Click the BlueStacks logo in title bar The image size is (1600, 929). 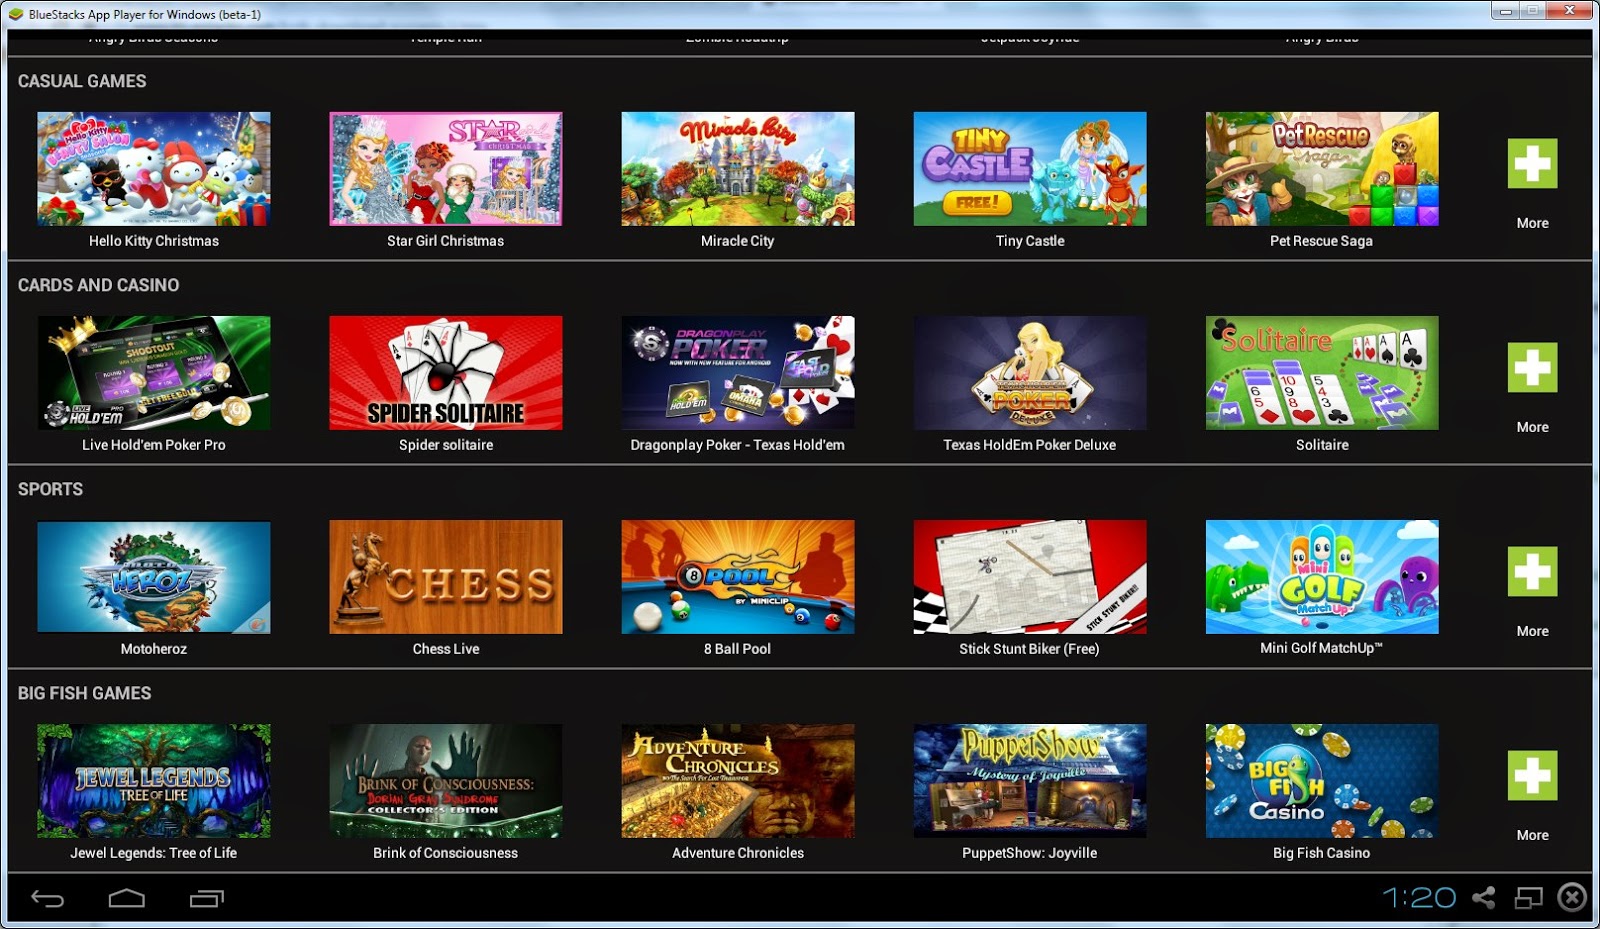tap(15, 14)
